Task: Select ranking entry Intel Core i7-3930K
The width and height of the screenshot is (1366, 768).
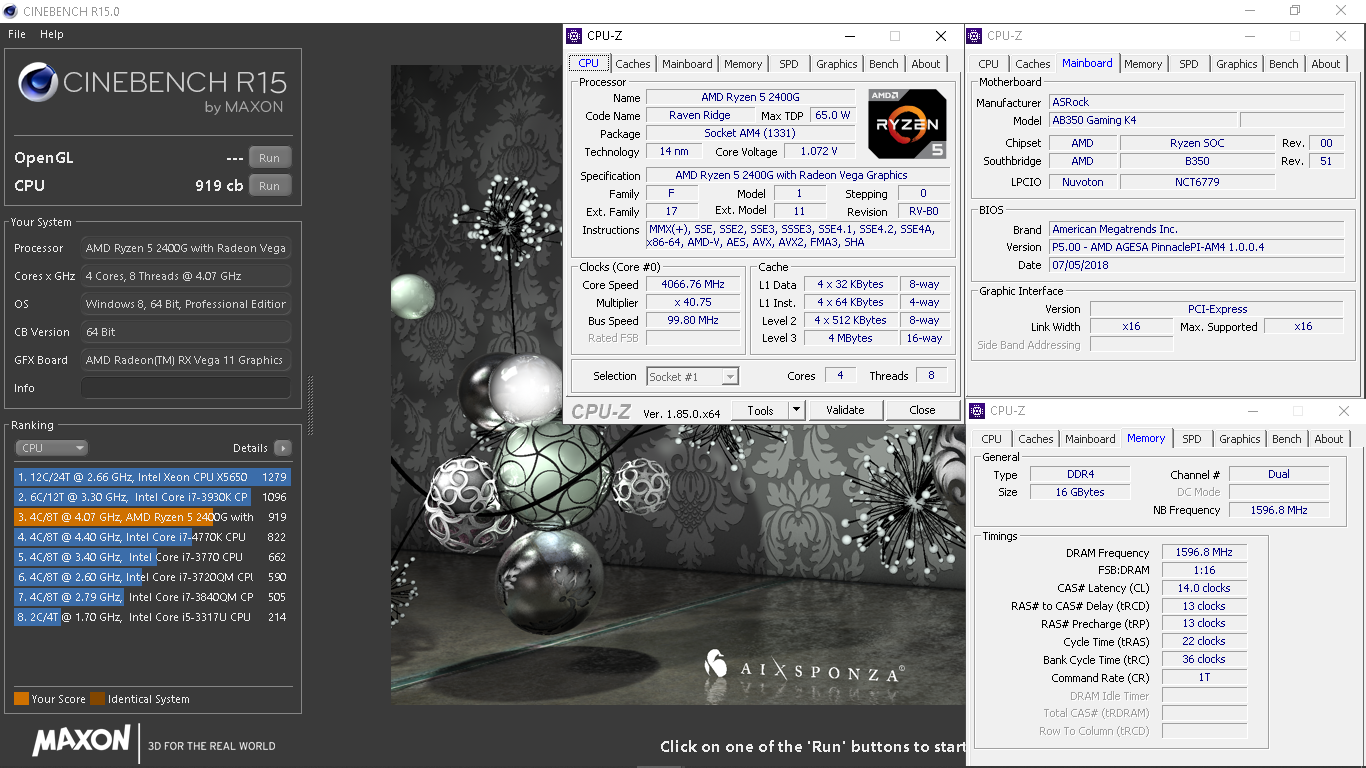Action: point(152,497)
